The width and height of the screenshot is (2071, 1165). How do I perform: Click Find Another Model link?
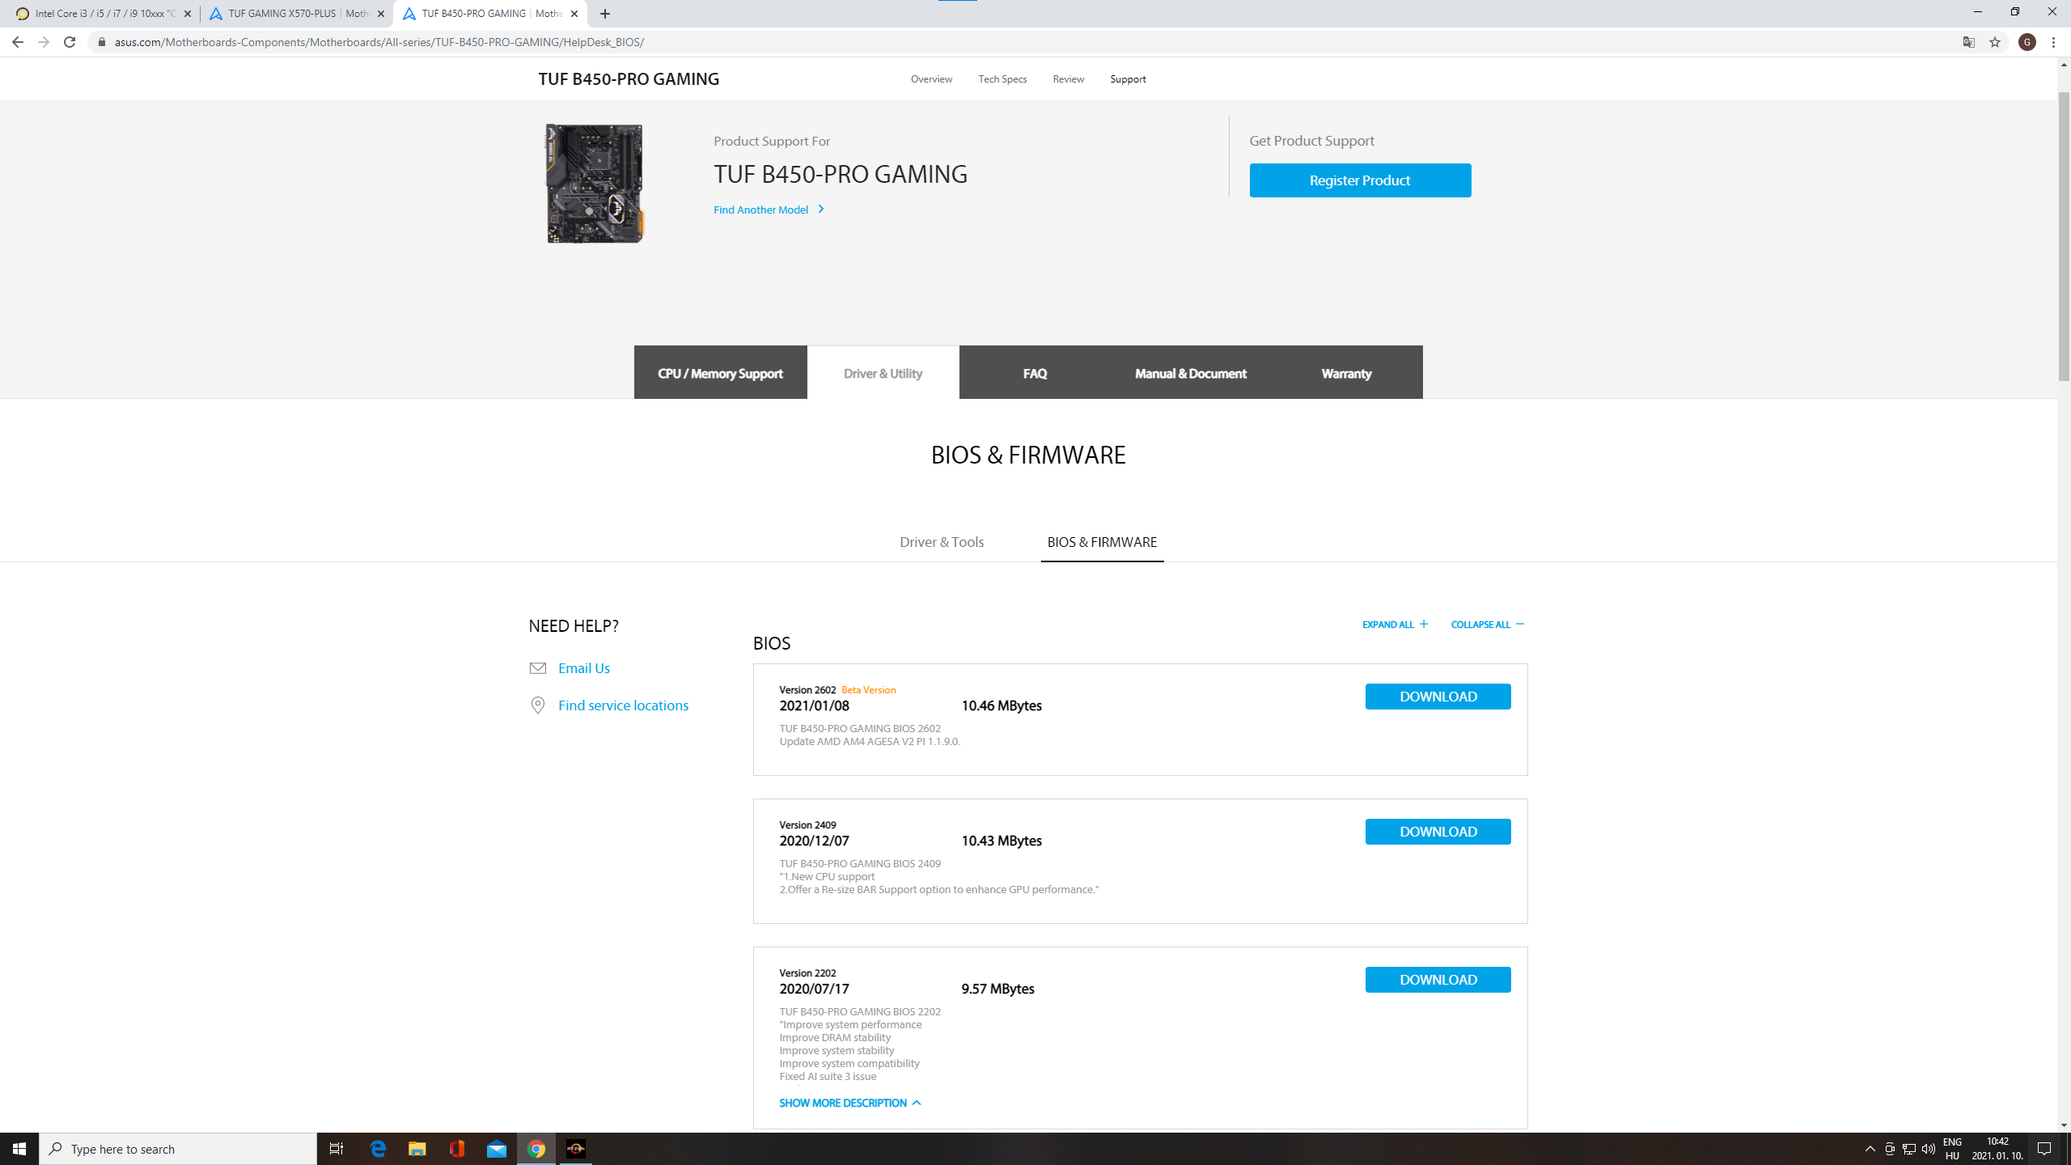tap(761, 210)
